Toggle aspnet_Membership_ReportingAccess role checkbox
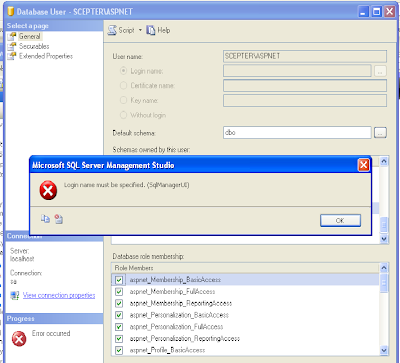This screenshot has width=400, height=363. 119,303
